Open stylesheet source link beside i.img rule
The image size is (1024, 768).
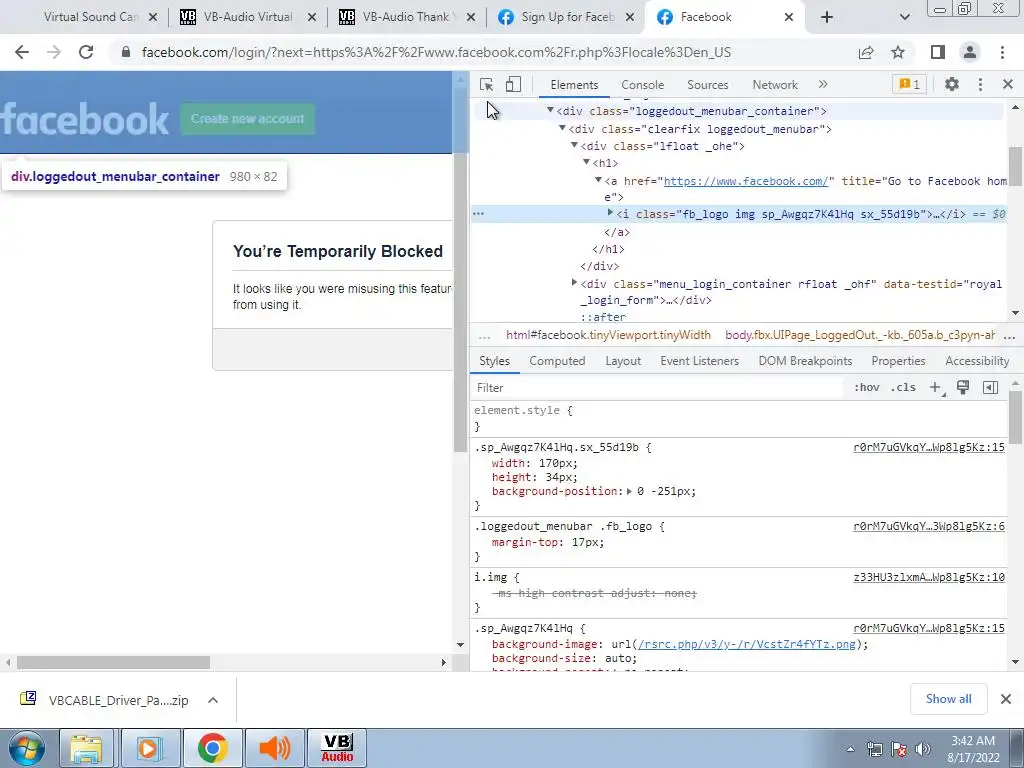point(929,577)
